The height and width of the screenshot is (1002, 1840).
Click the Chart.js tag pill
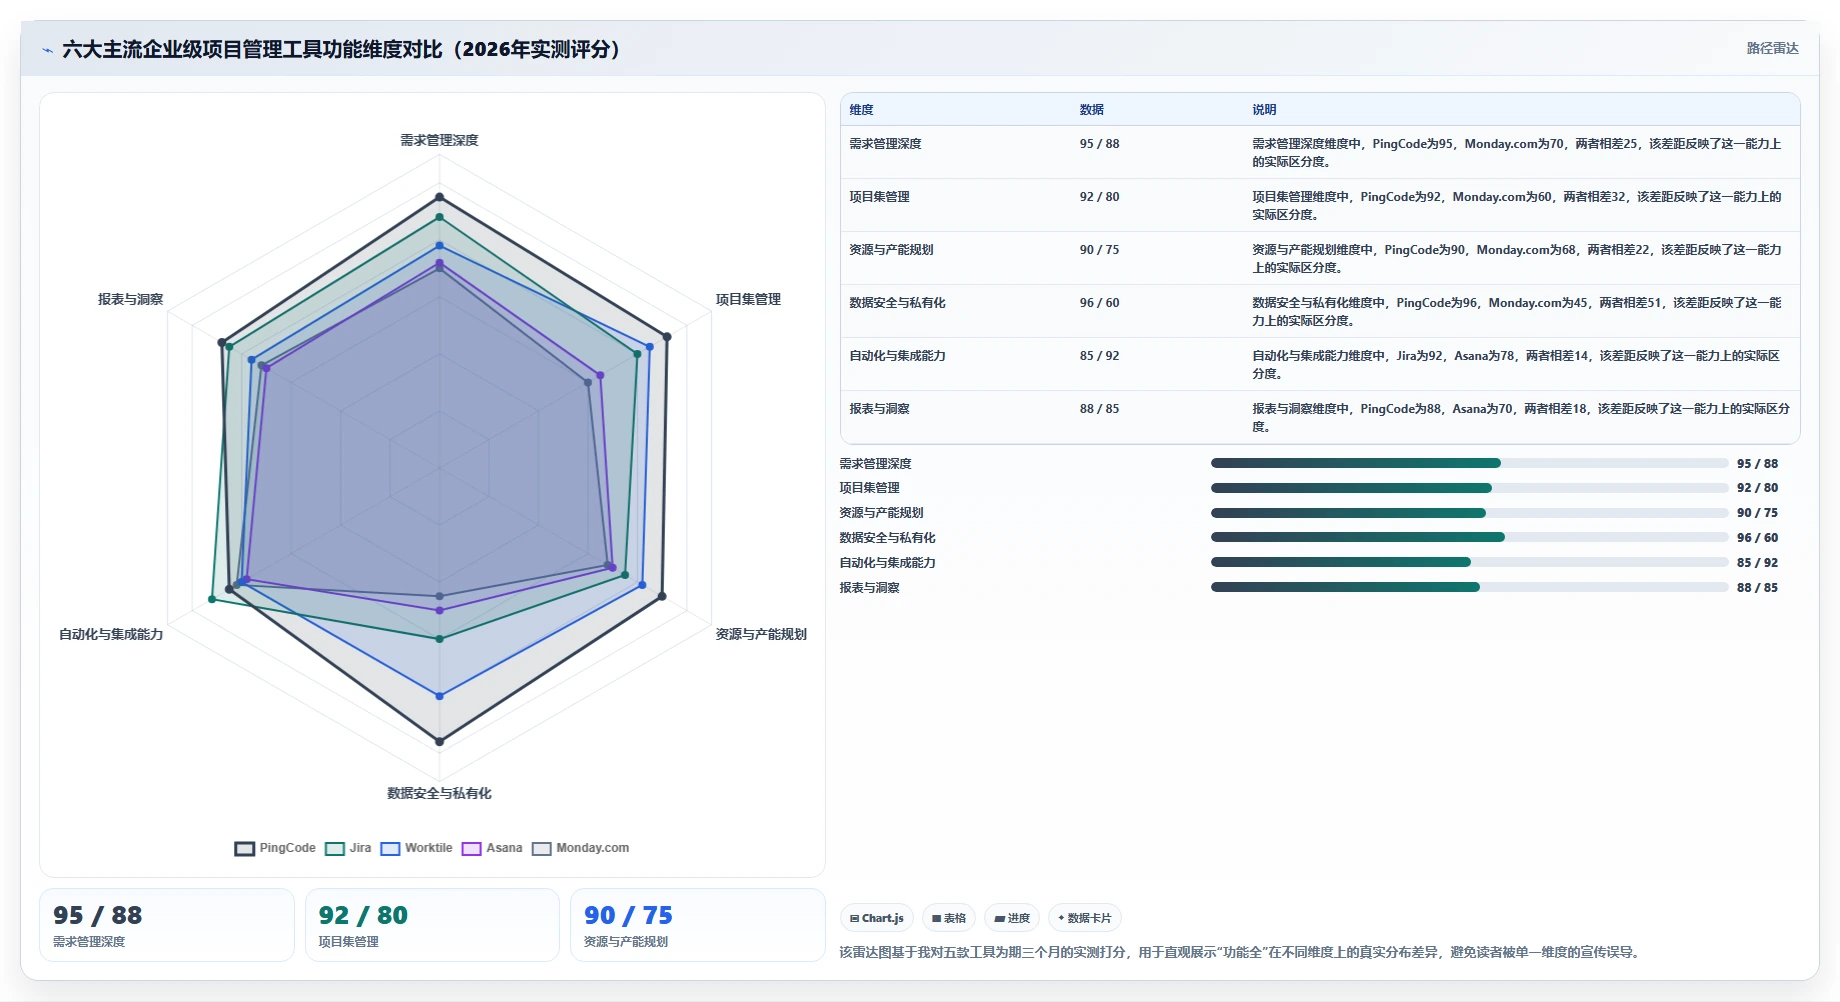(x=877, y=918)
